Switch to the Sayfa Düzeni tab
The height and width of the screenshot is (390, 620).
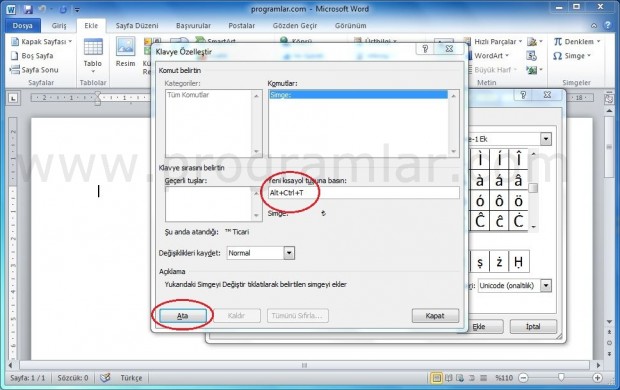(x=137, y=26)
